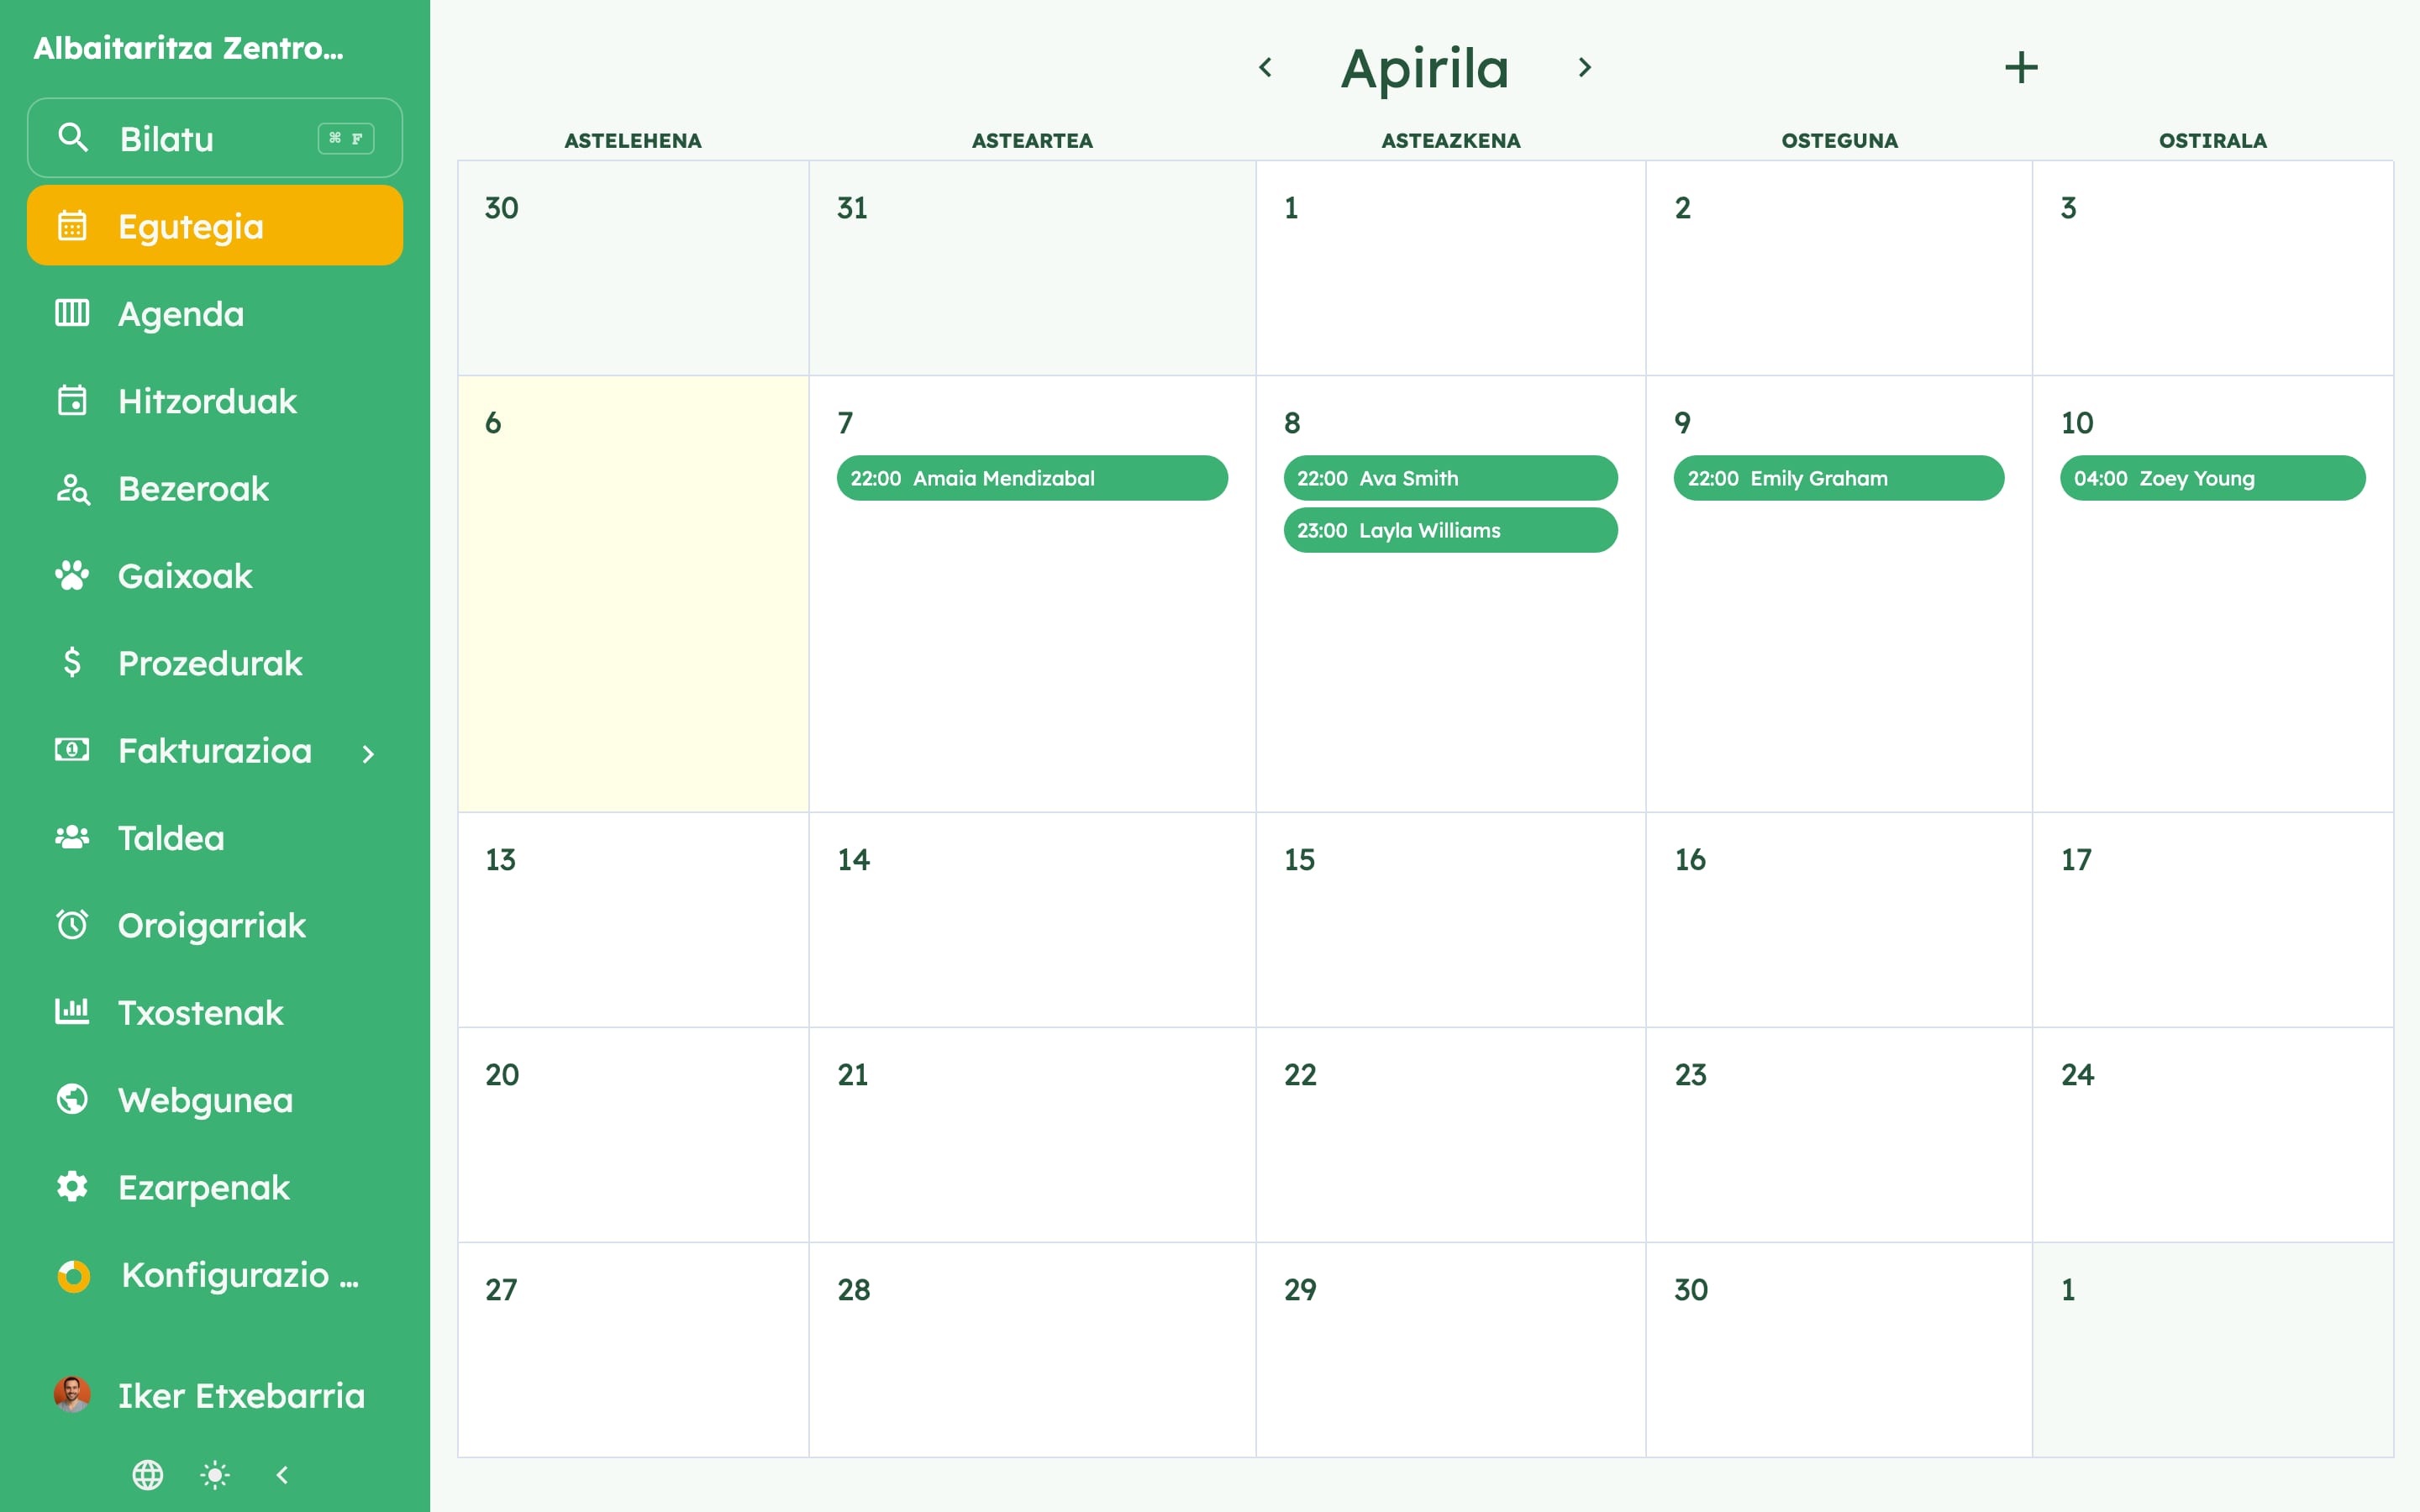Click the plus icon to add appointment

click(x=2021, y=68)
